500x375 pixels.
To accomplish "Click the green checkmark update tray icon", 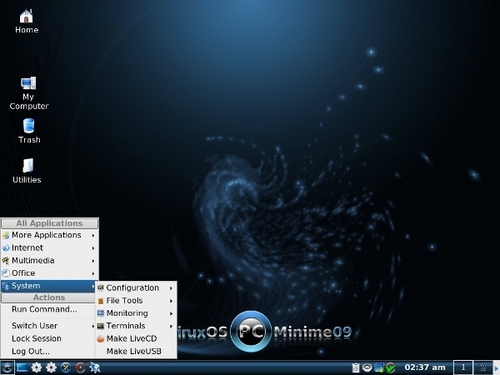I will click(x=390, y=367).
